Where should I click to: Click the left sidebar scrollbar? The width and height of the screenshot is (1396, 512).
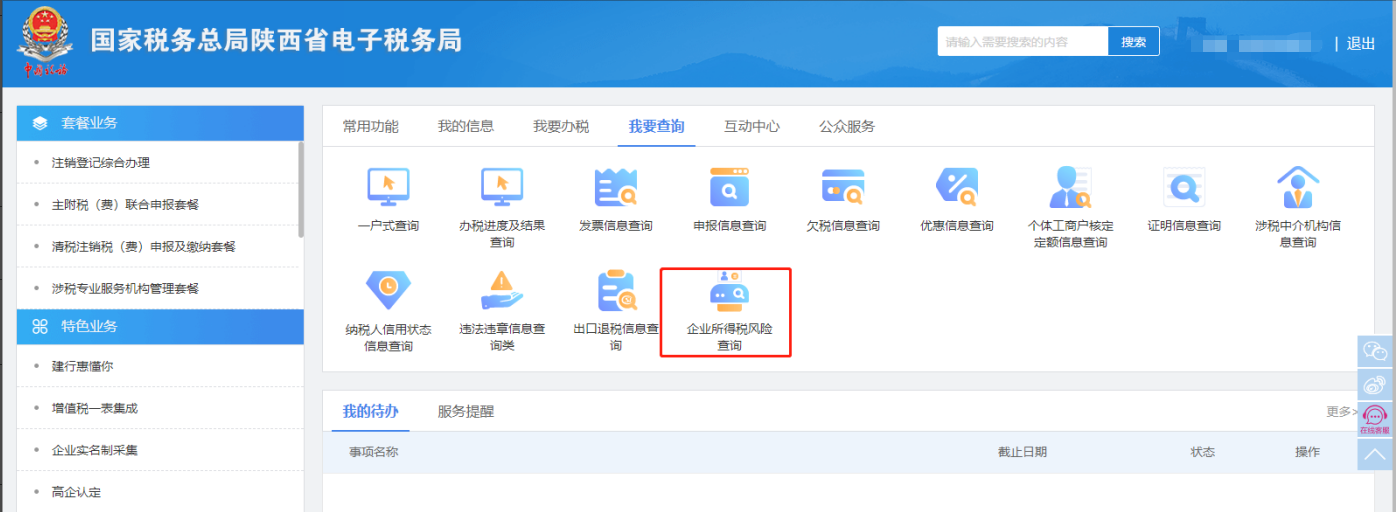click(x=301, y=188)
